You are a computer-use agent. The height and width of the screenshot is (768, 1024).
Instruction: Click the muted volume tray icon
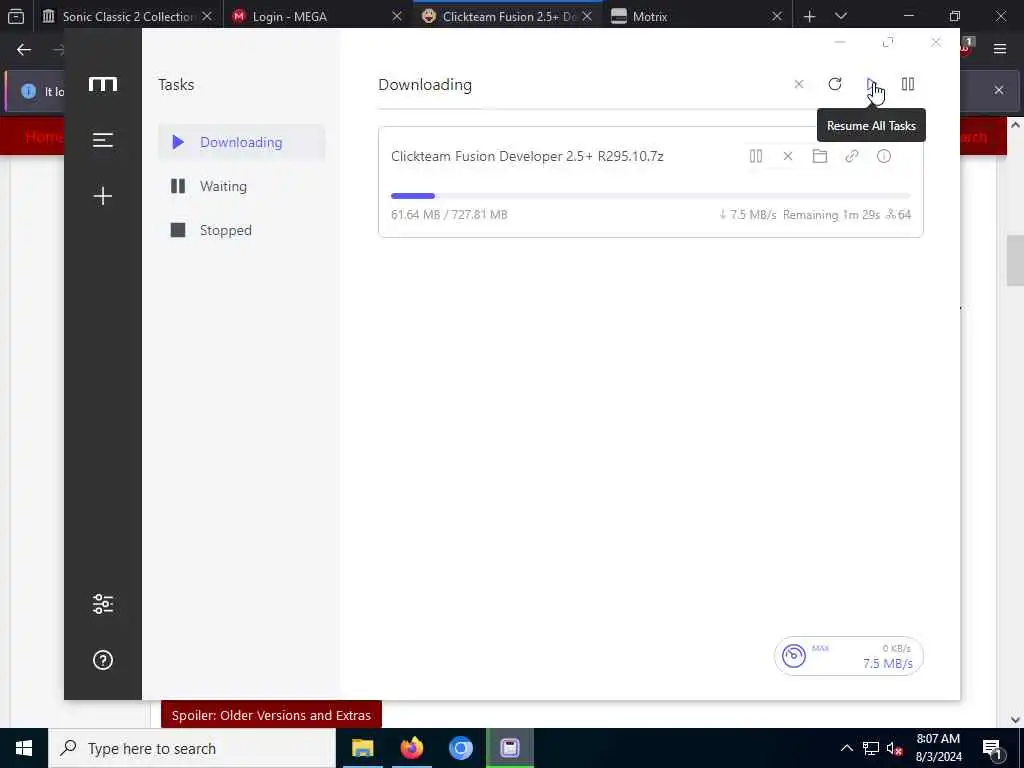point(895,748)
